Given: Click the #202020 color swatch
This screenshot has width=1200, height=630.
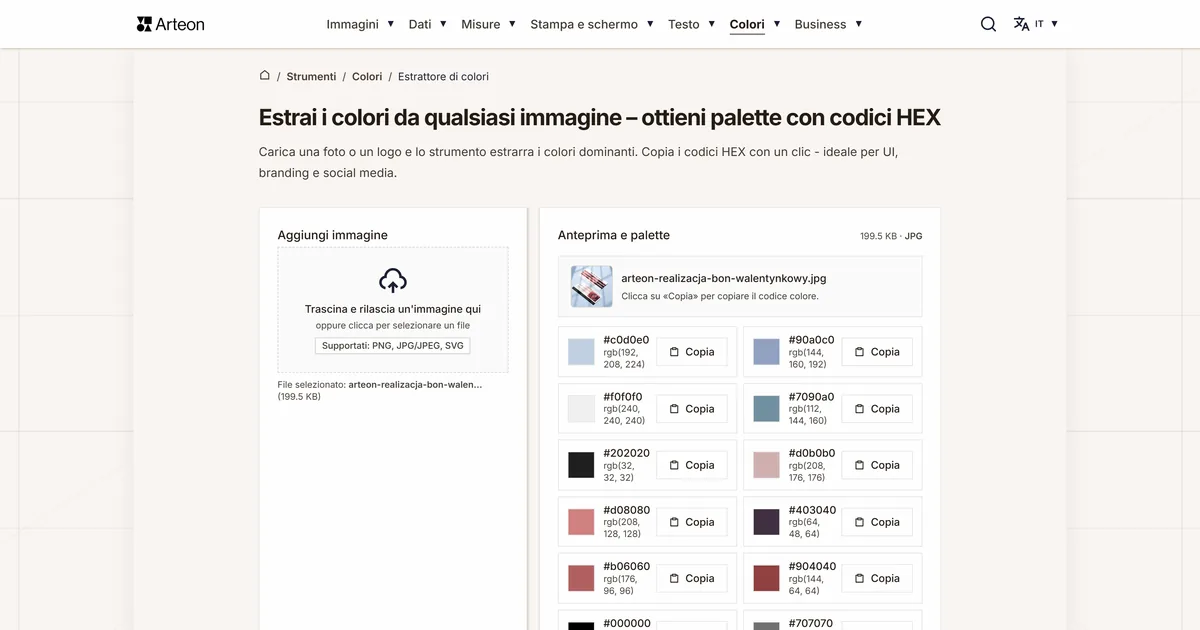Looking at the screenshot, I should coord(581,465).
